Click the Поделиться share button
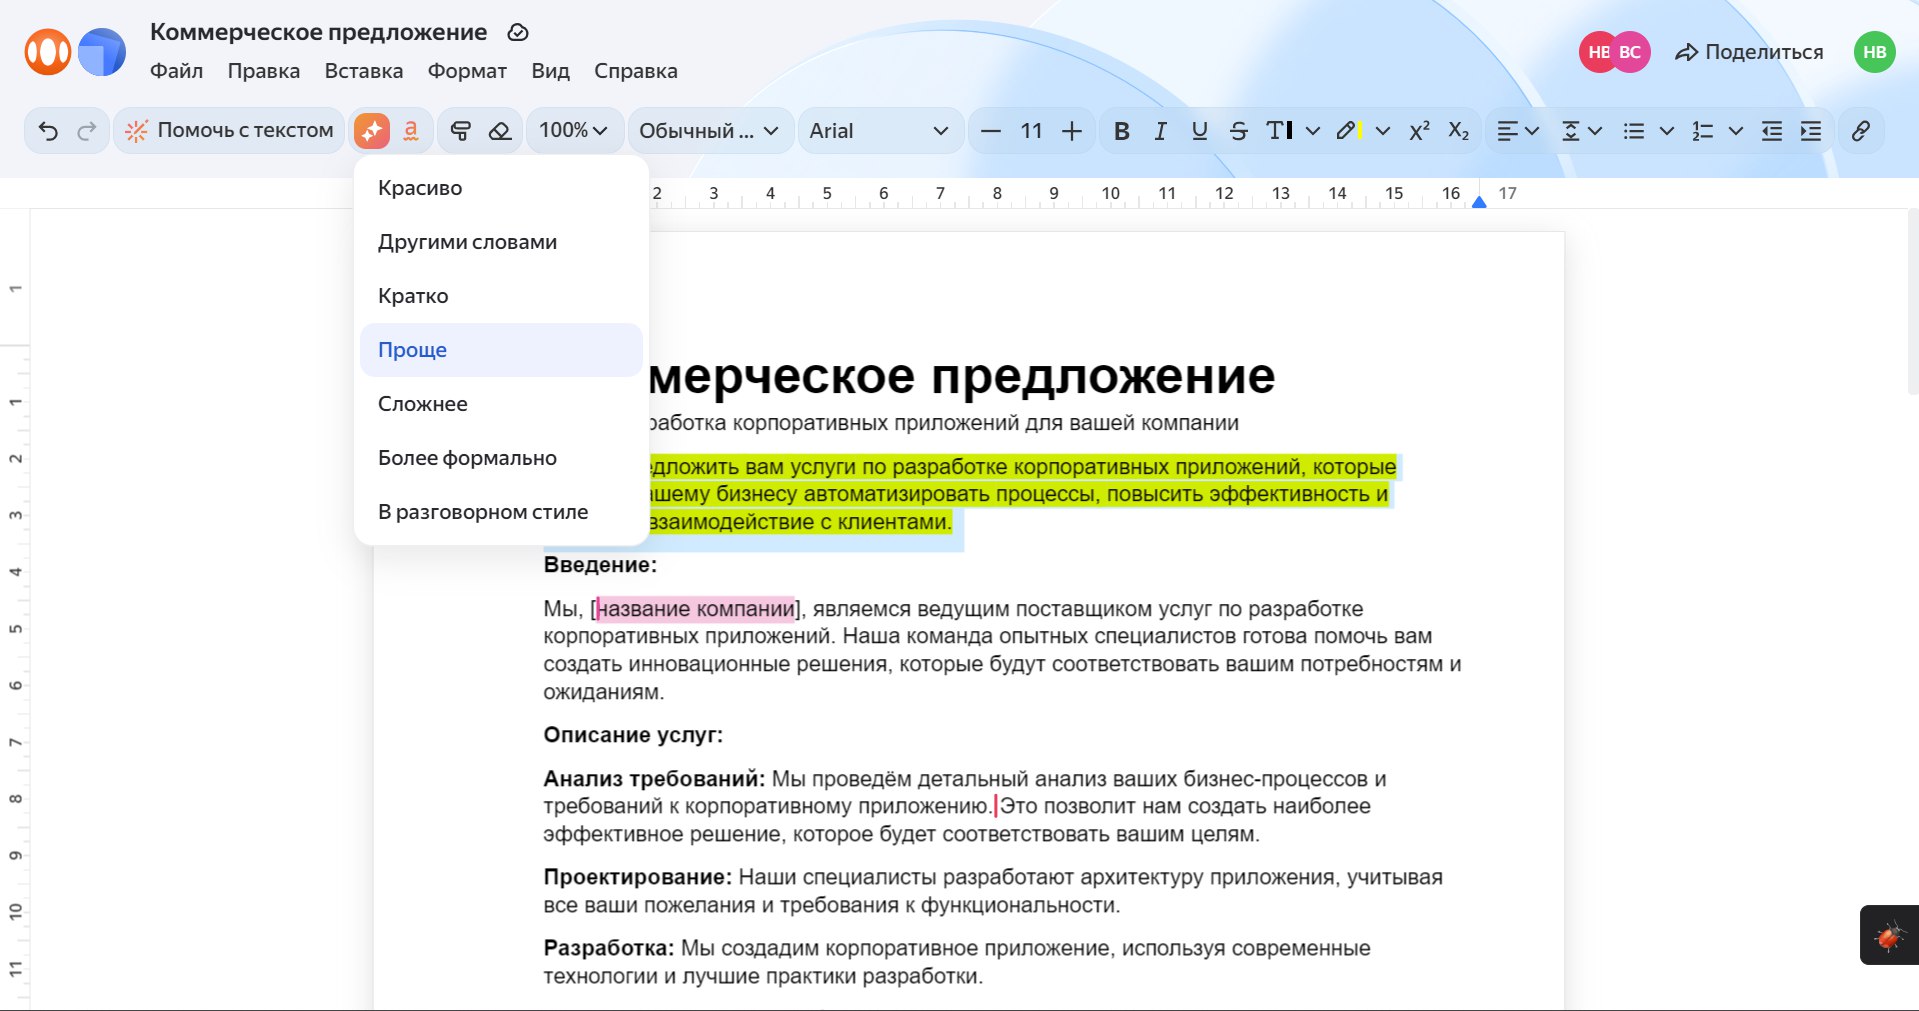Viewport: 1919px width, 1011px height. (1746, 51)
